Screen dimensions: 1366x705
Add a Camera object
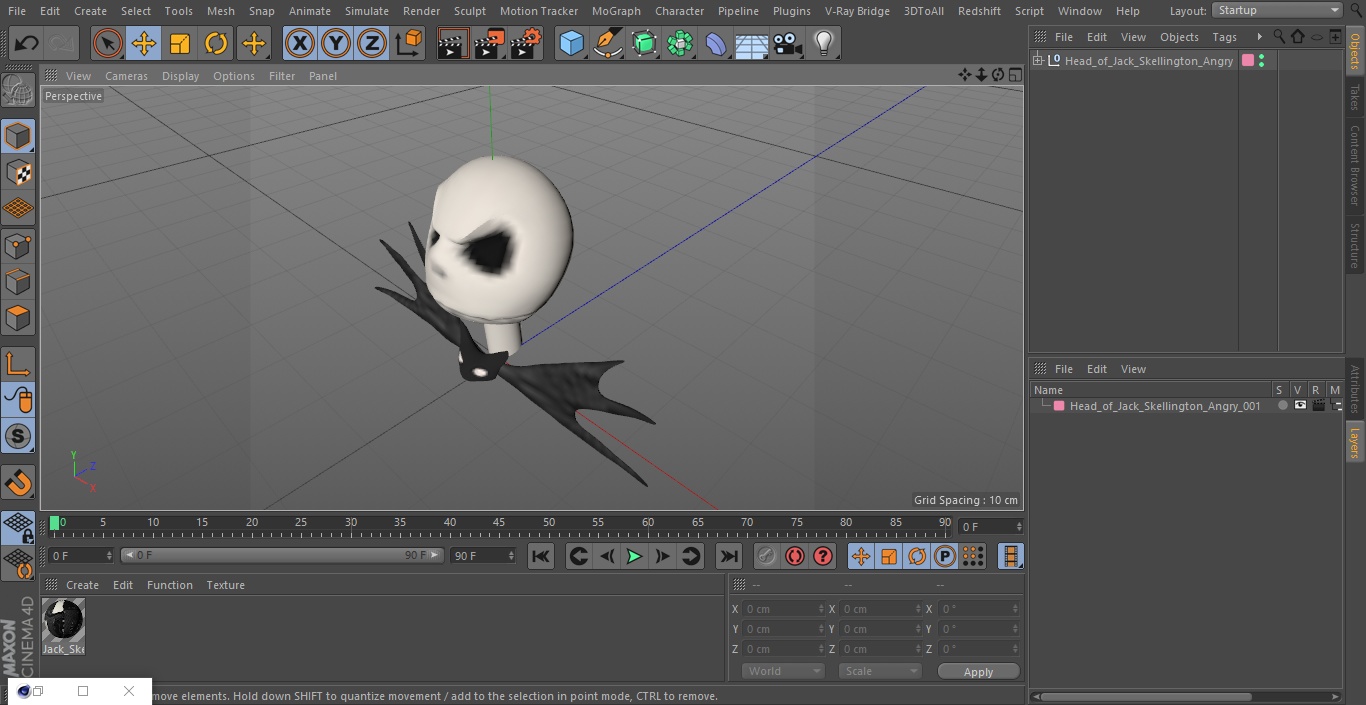(x=788, y=44)
